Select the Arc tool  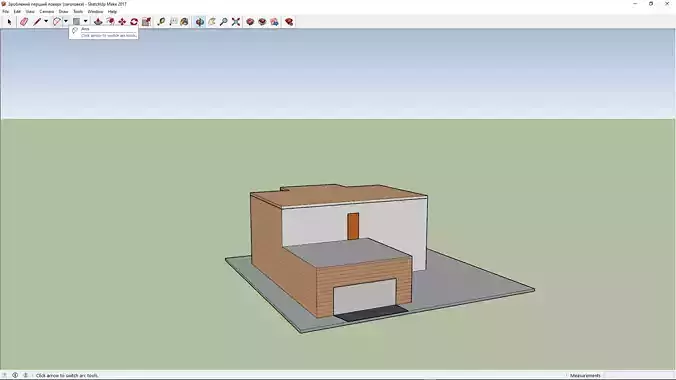pyautogui.click(x=56, y=22)
